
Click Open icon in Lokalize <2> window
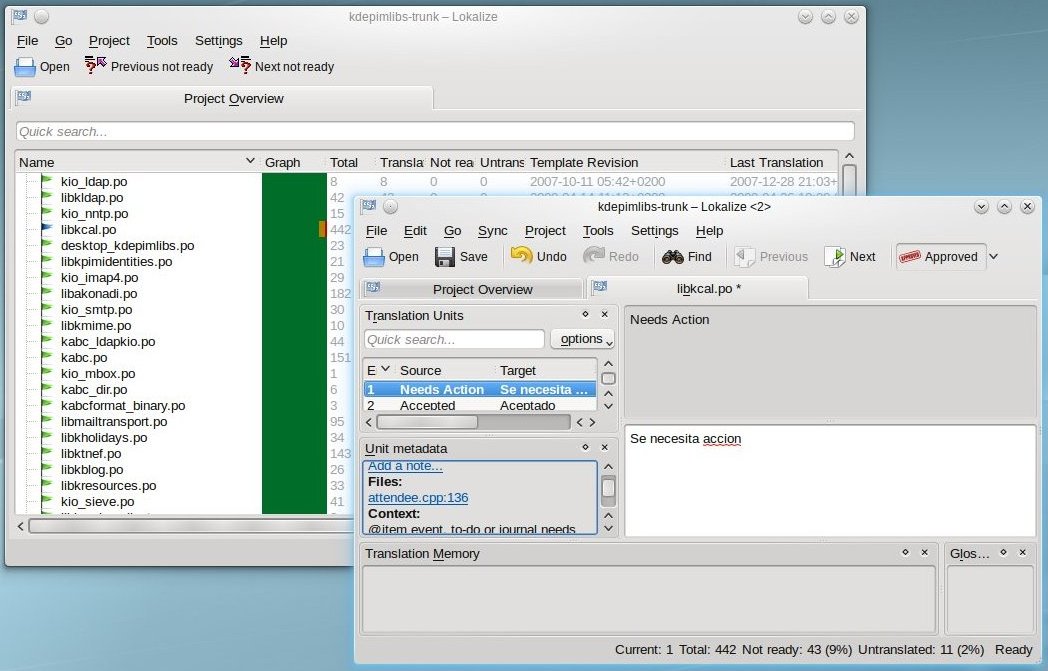(374, 257)
